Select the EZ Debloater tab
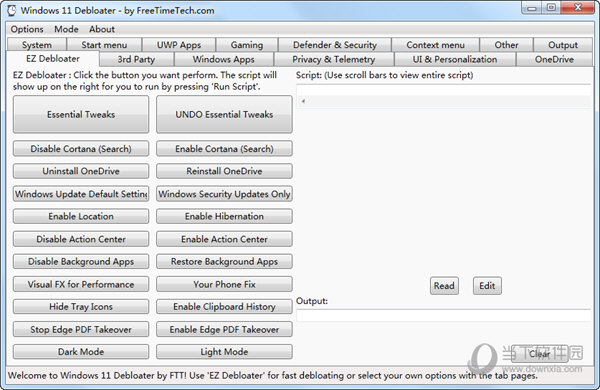Viewport: 600px width, 390px height. (x=53, y=59)
